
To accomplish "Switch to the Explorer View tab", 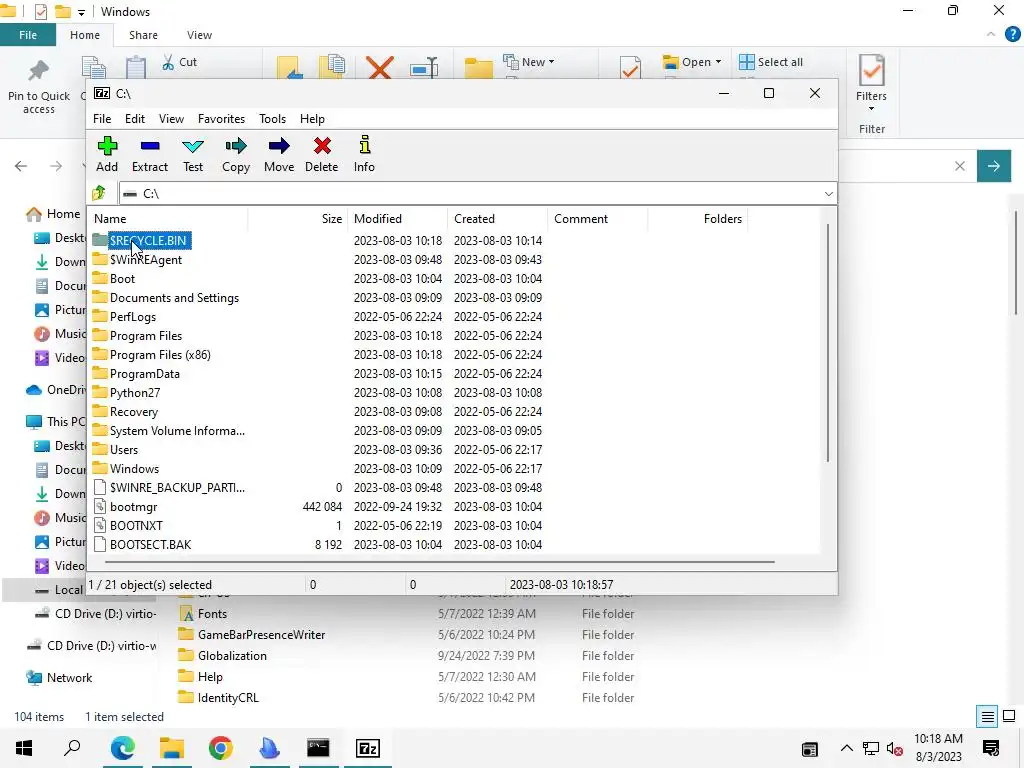I will tap(199, 35).
